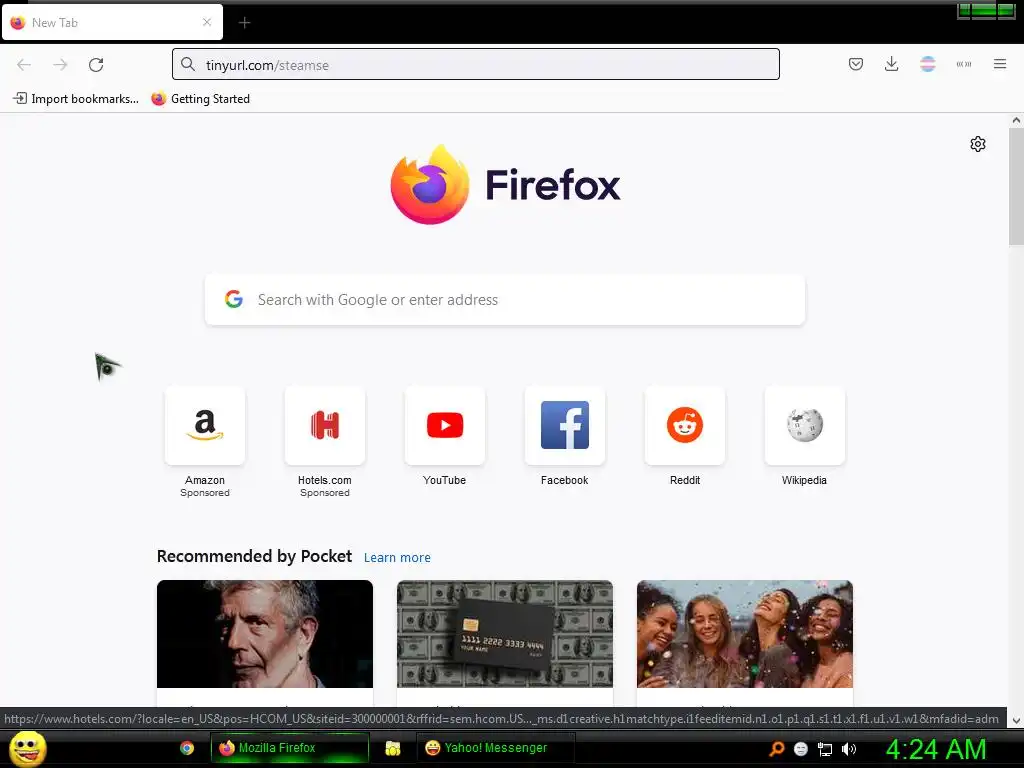Click the Sponsored label under Amazon

[x=205, y=493]
